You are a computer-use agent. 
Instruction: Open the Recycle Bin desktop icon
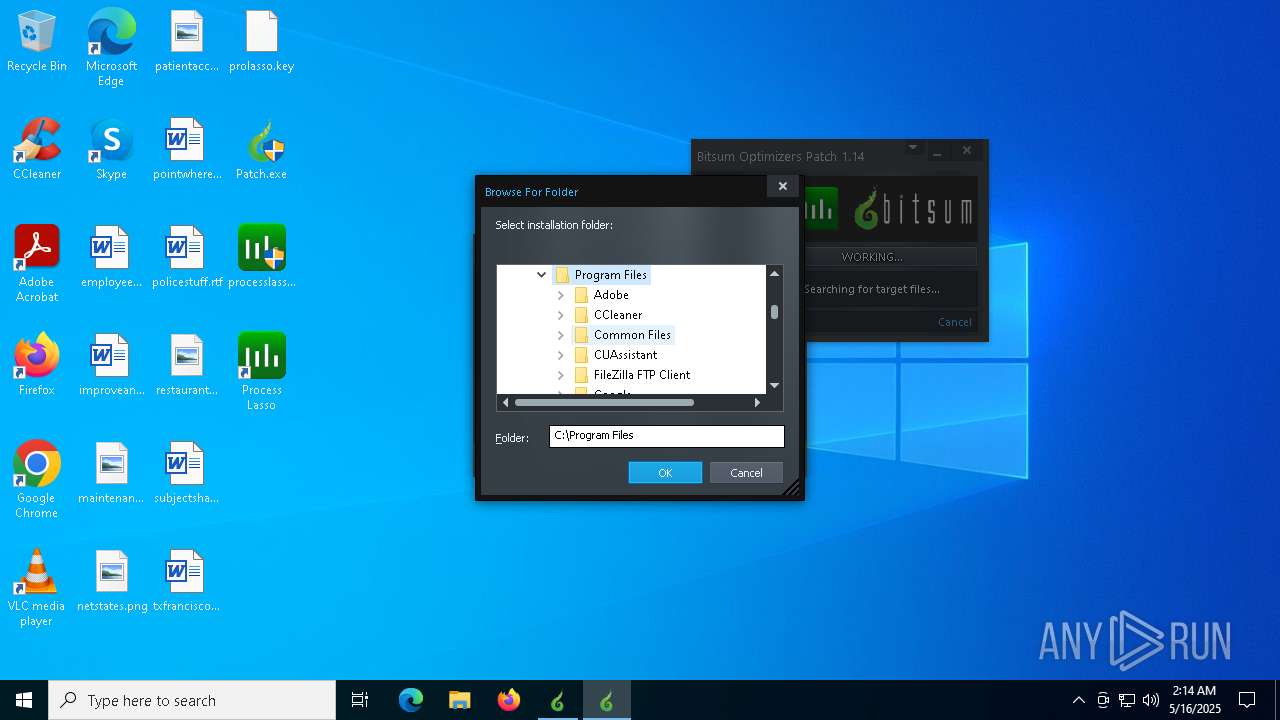coord(37,42)
